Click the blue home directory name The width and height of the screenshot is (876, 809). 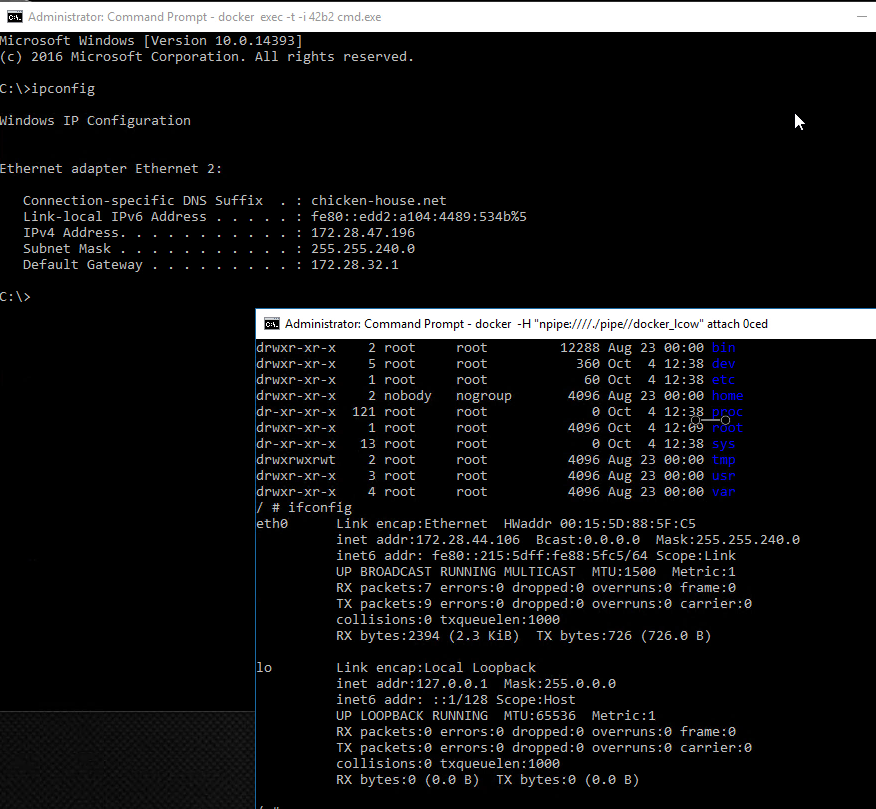click(x=727, y=396)
